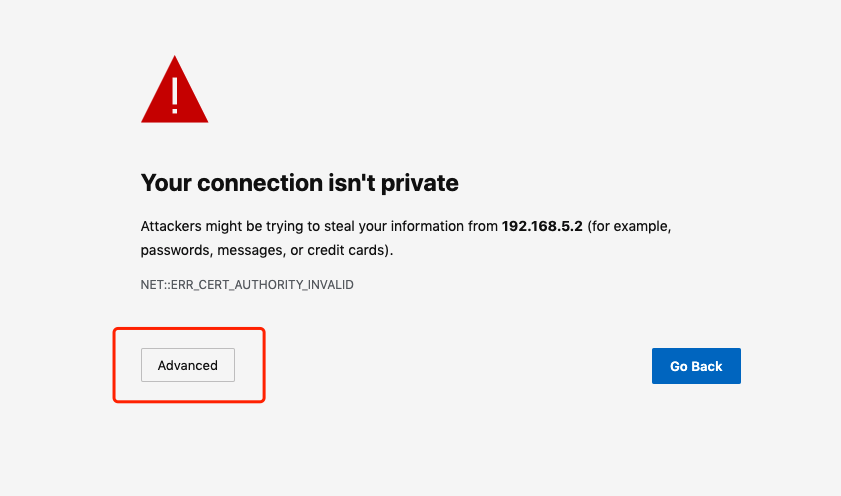The image size is (841, 496).
Task: Click the "for example" text in parentheses
Action: click(633, 227)
